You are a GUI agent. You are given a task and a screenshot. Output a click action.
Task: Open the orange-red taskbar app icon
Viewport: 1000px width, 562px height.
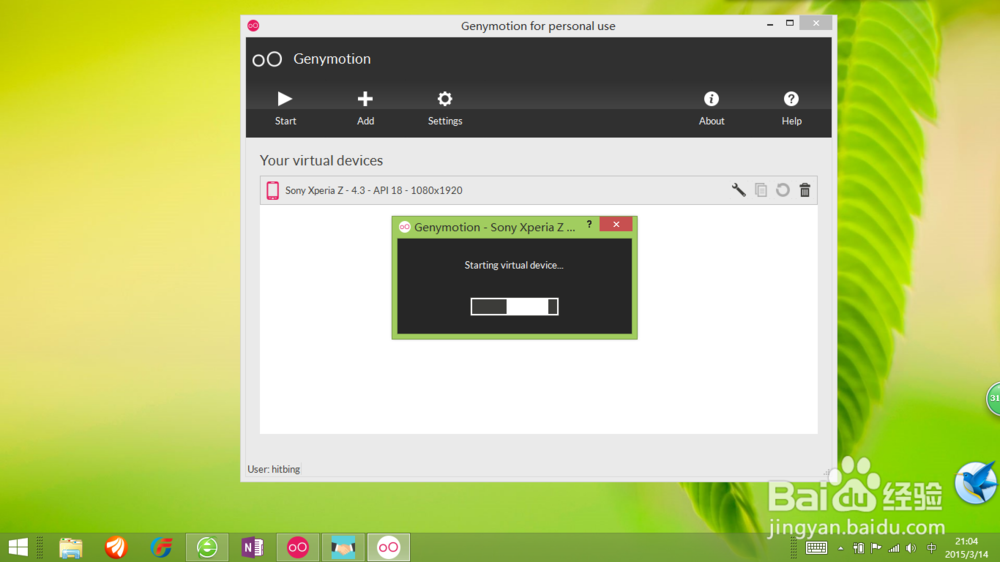[x=116, y=547]
